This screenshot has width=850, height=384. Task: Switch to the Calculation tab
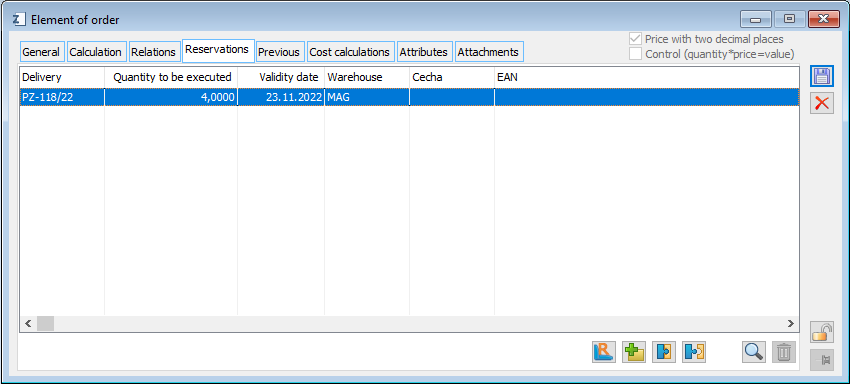(96, 52)
